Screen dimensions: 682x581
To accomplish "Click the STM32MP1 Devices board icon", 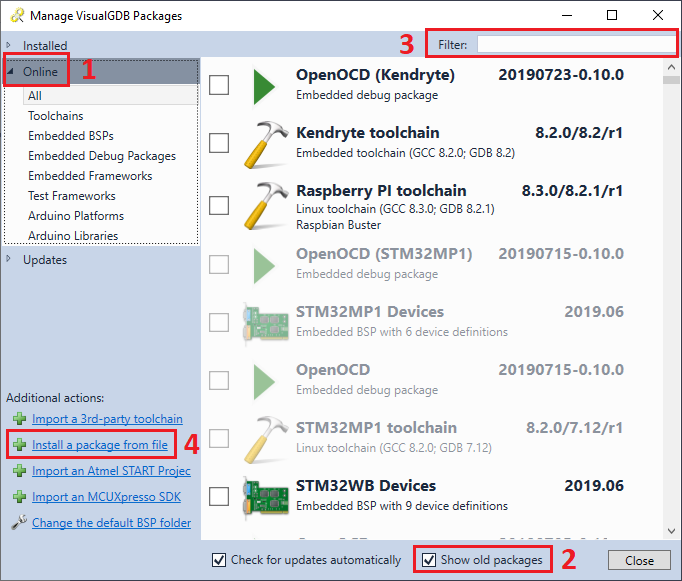I will pyautogui.click(x=266, y=324).
